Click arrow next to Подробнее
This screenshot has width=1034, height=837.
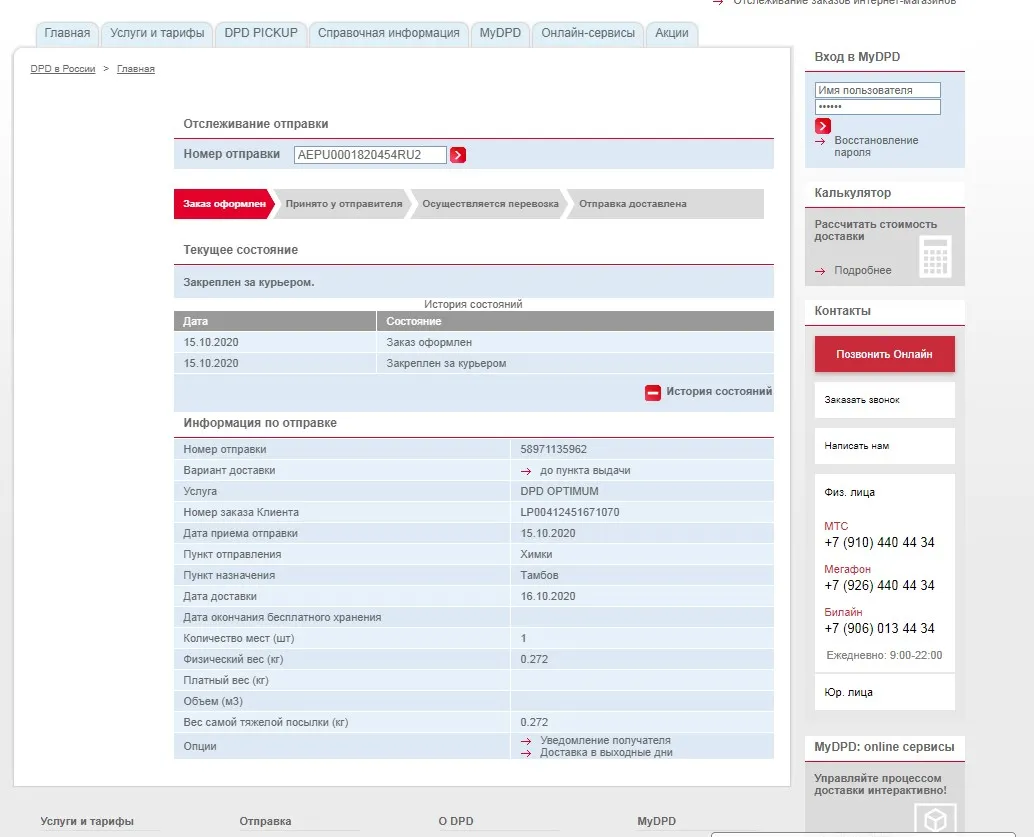[x=820, y=271]
